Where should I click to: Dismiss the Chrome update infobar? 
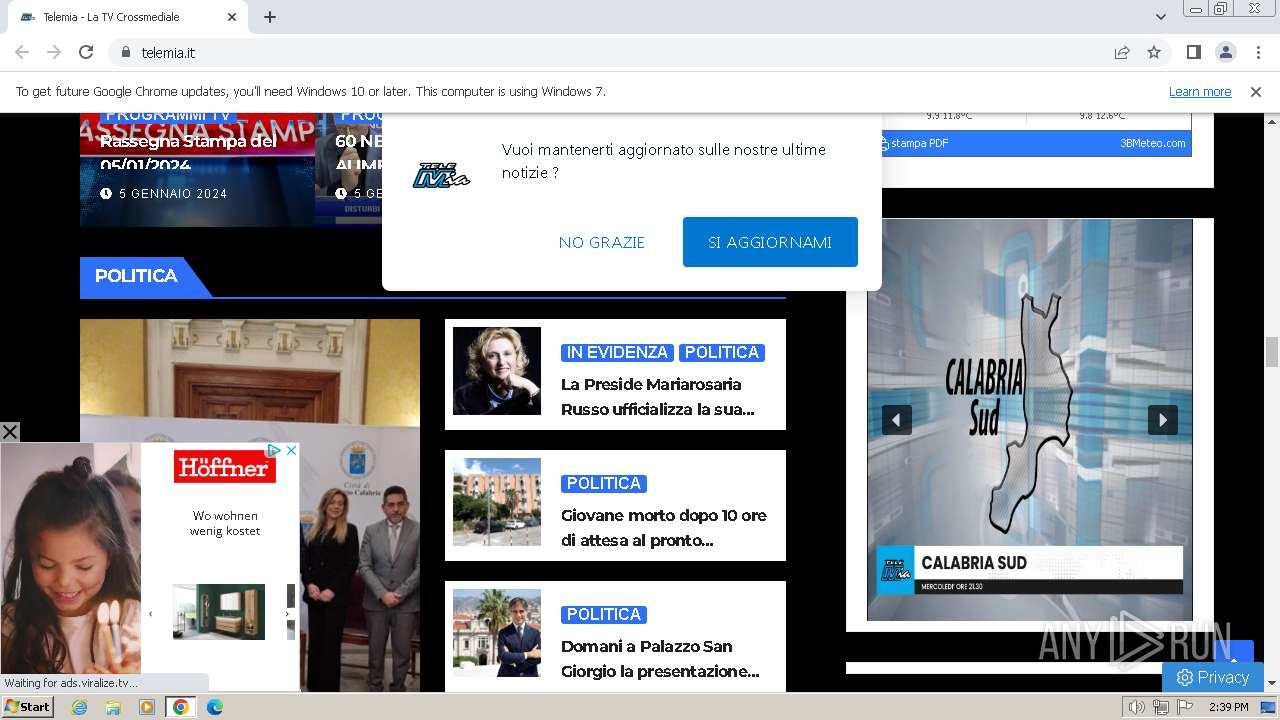coord(1256,91)
